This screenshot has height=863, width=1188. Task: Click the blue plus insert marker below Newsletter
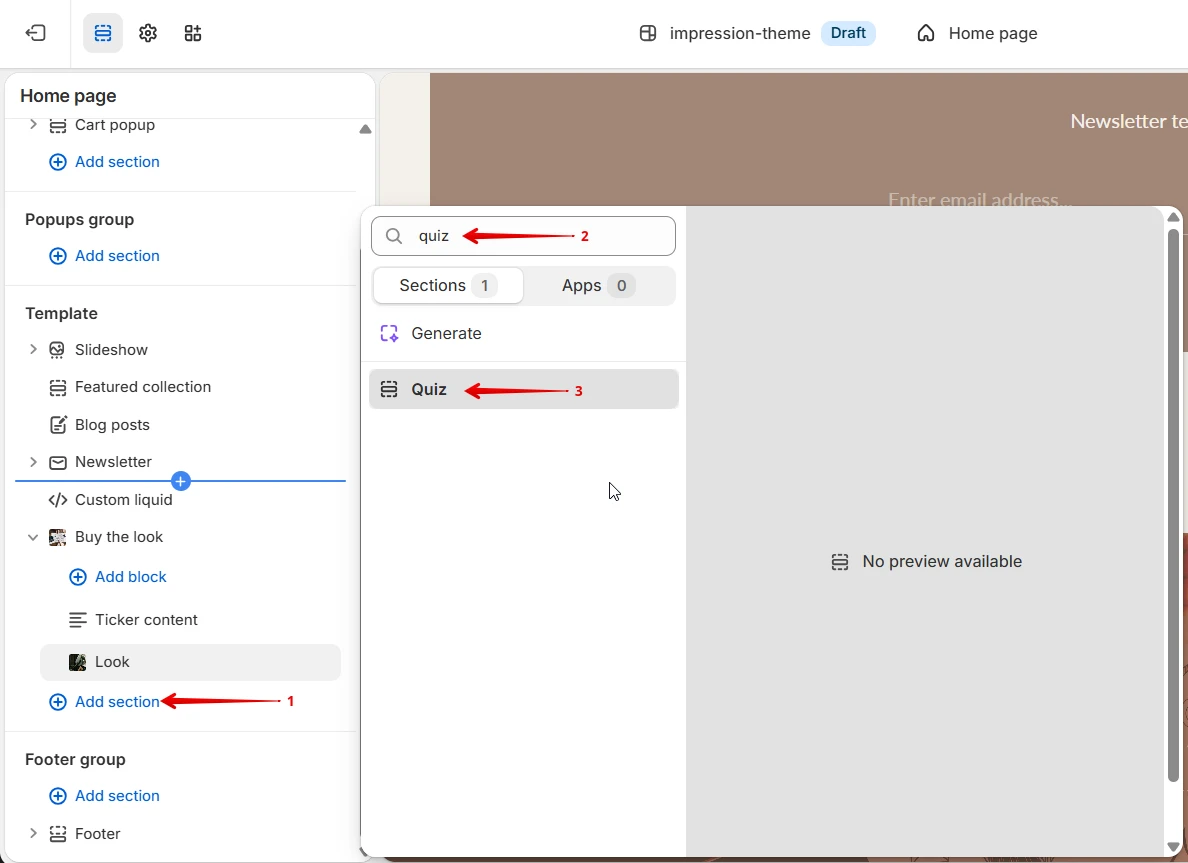click(180, 481)
